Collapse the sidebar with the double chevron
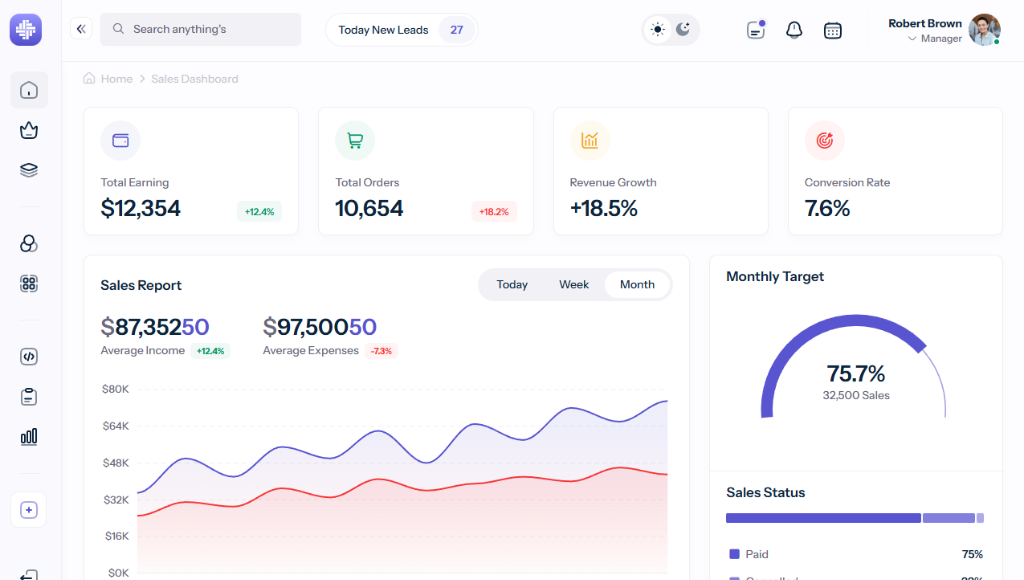Image resolution: width=1024 pixels, height=580 pixels. pyautogui.click(x=81, y=29)
